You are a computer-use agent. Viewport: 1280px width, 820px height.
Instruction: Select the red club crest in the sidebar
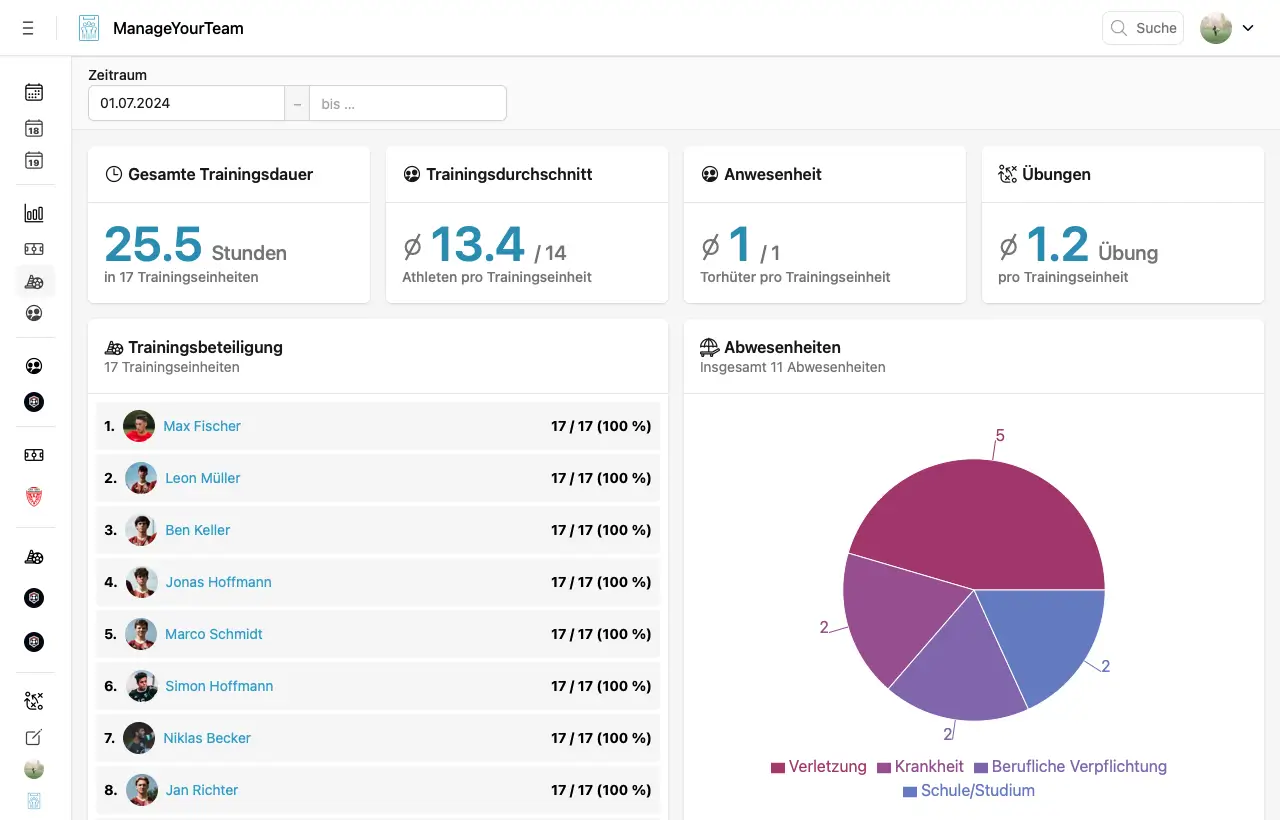coord(33,497)
